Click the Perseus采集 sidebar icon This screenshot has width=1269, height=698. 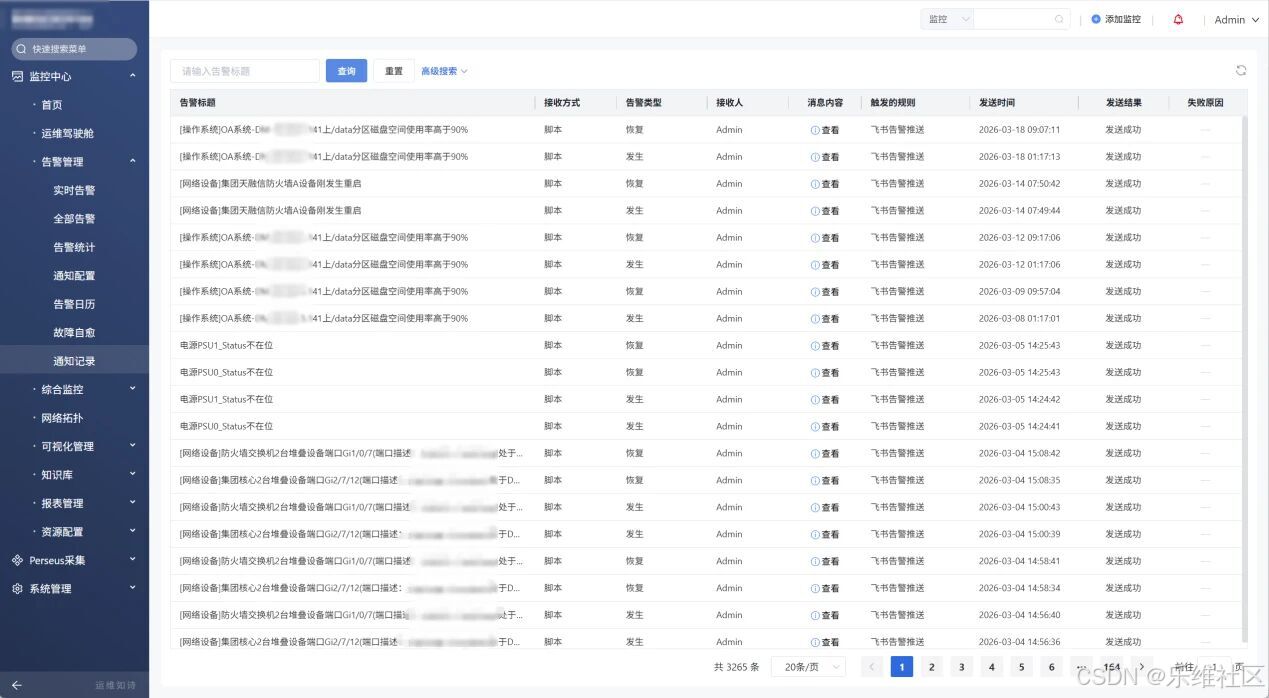click(17, 560)
